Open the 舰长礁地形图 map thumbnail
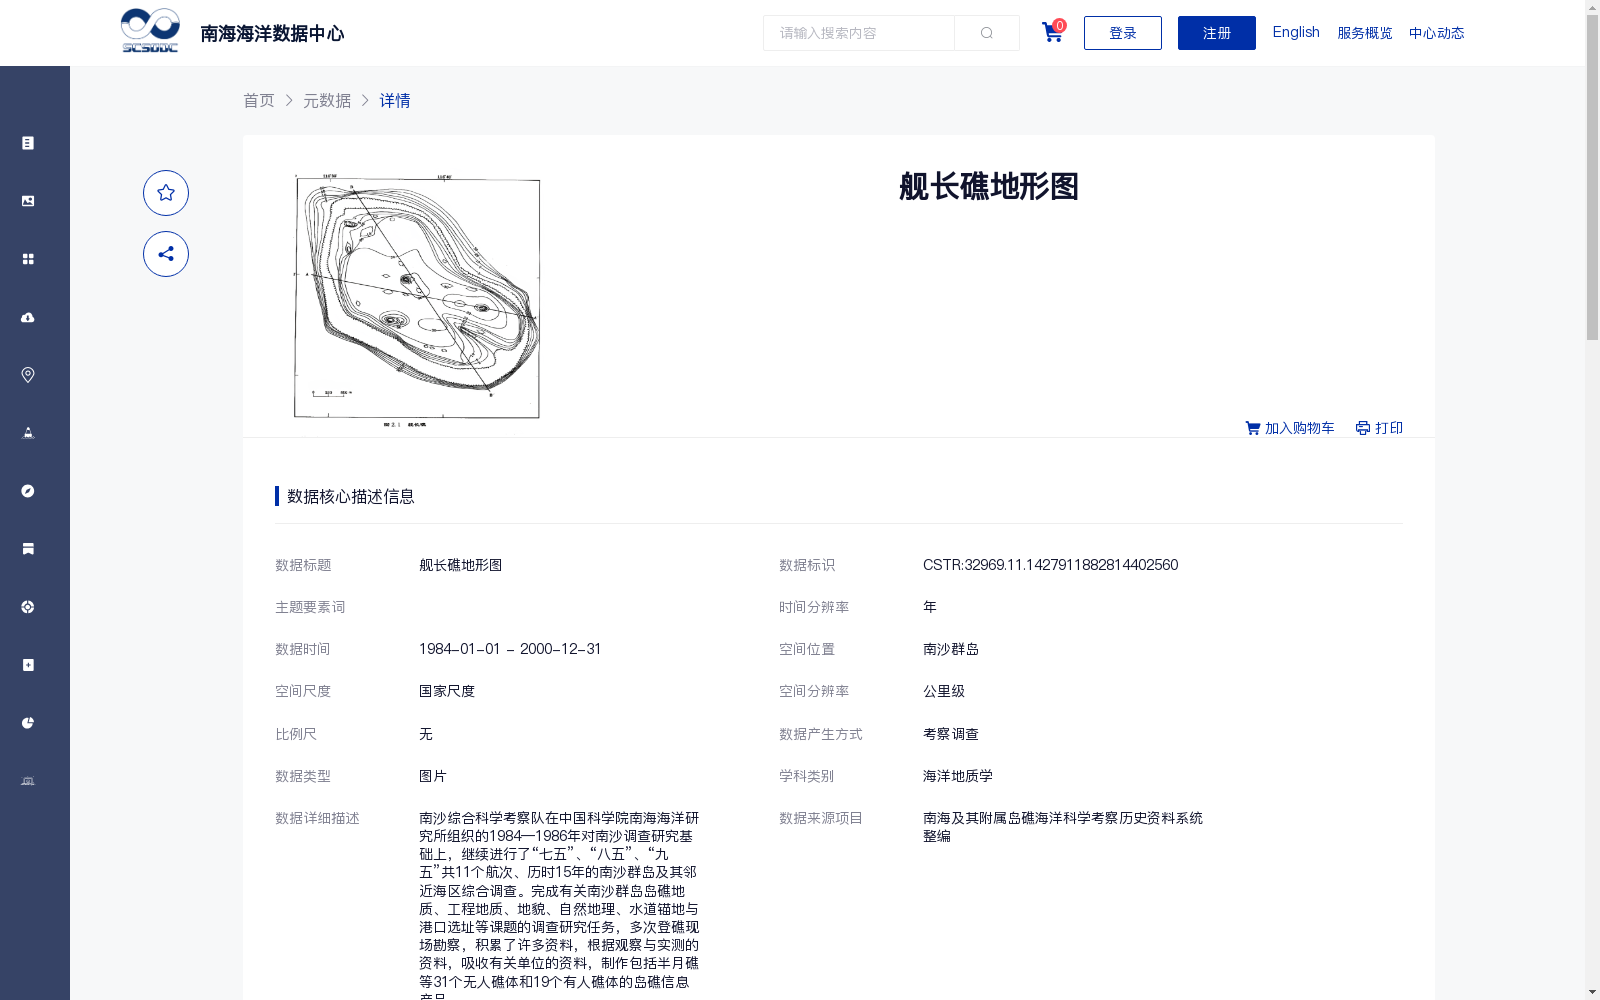The height and width of the screenshot is (1000, 1600). click(x=417, y=300)
